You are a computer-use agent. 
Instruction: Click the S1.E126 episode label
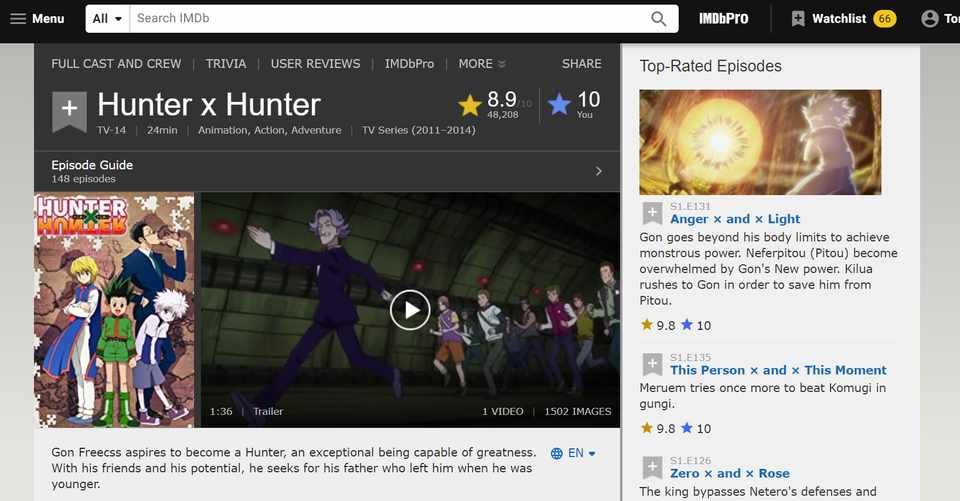click(690, 461)
